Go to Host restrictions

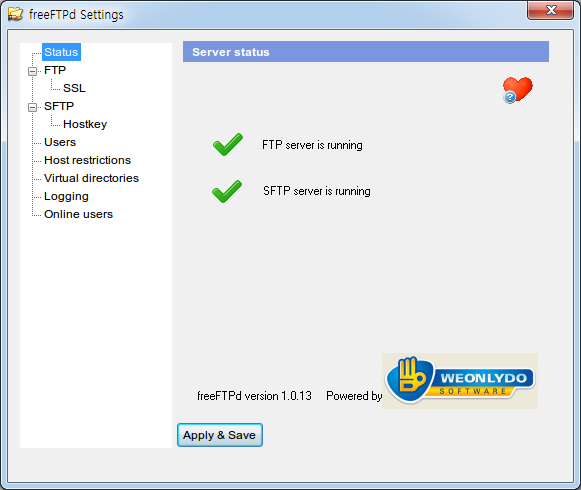coord(87,160)
